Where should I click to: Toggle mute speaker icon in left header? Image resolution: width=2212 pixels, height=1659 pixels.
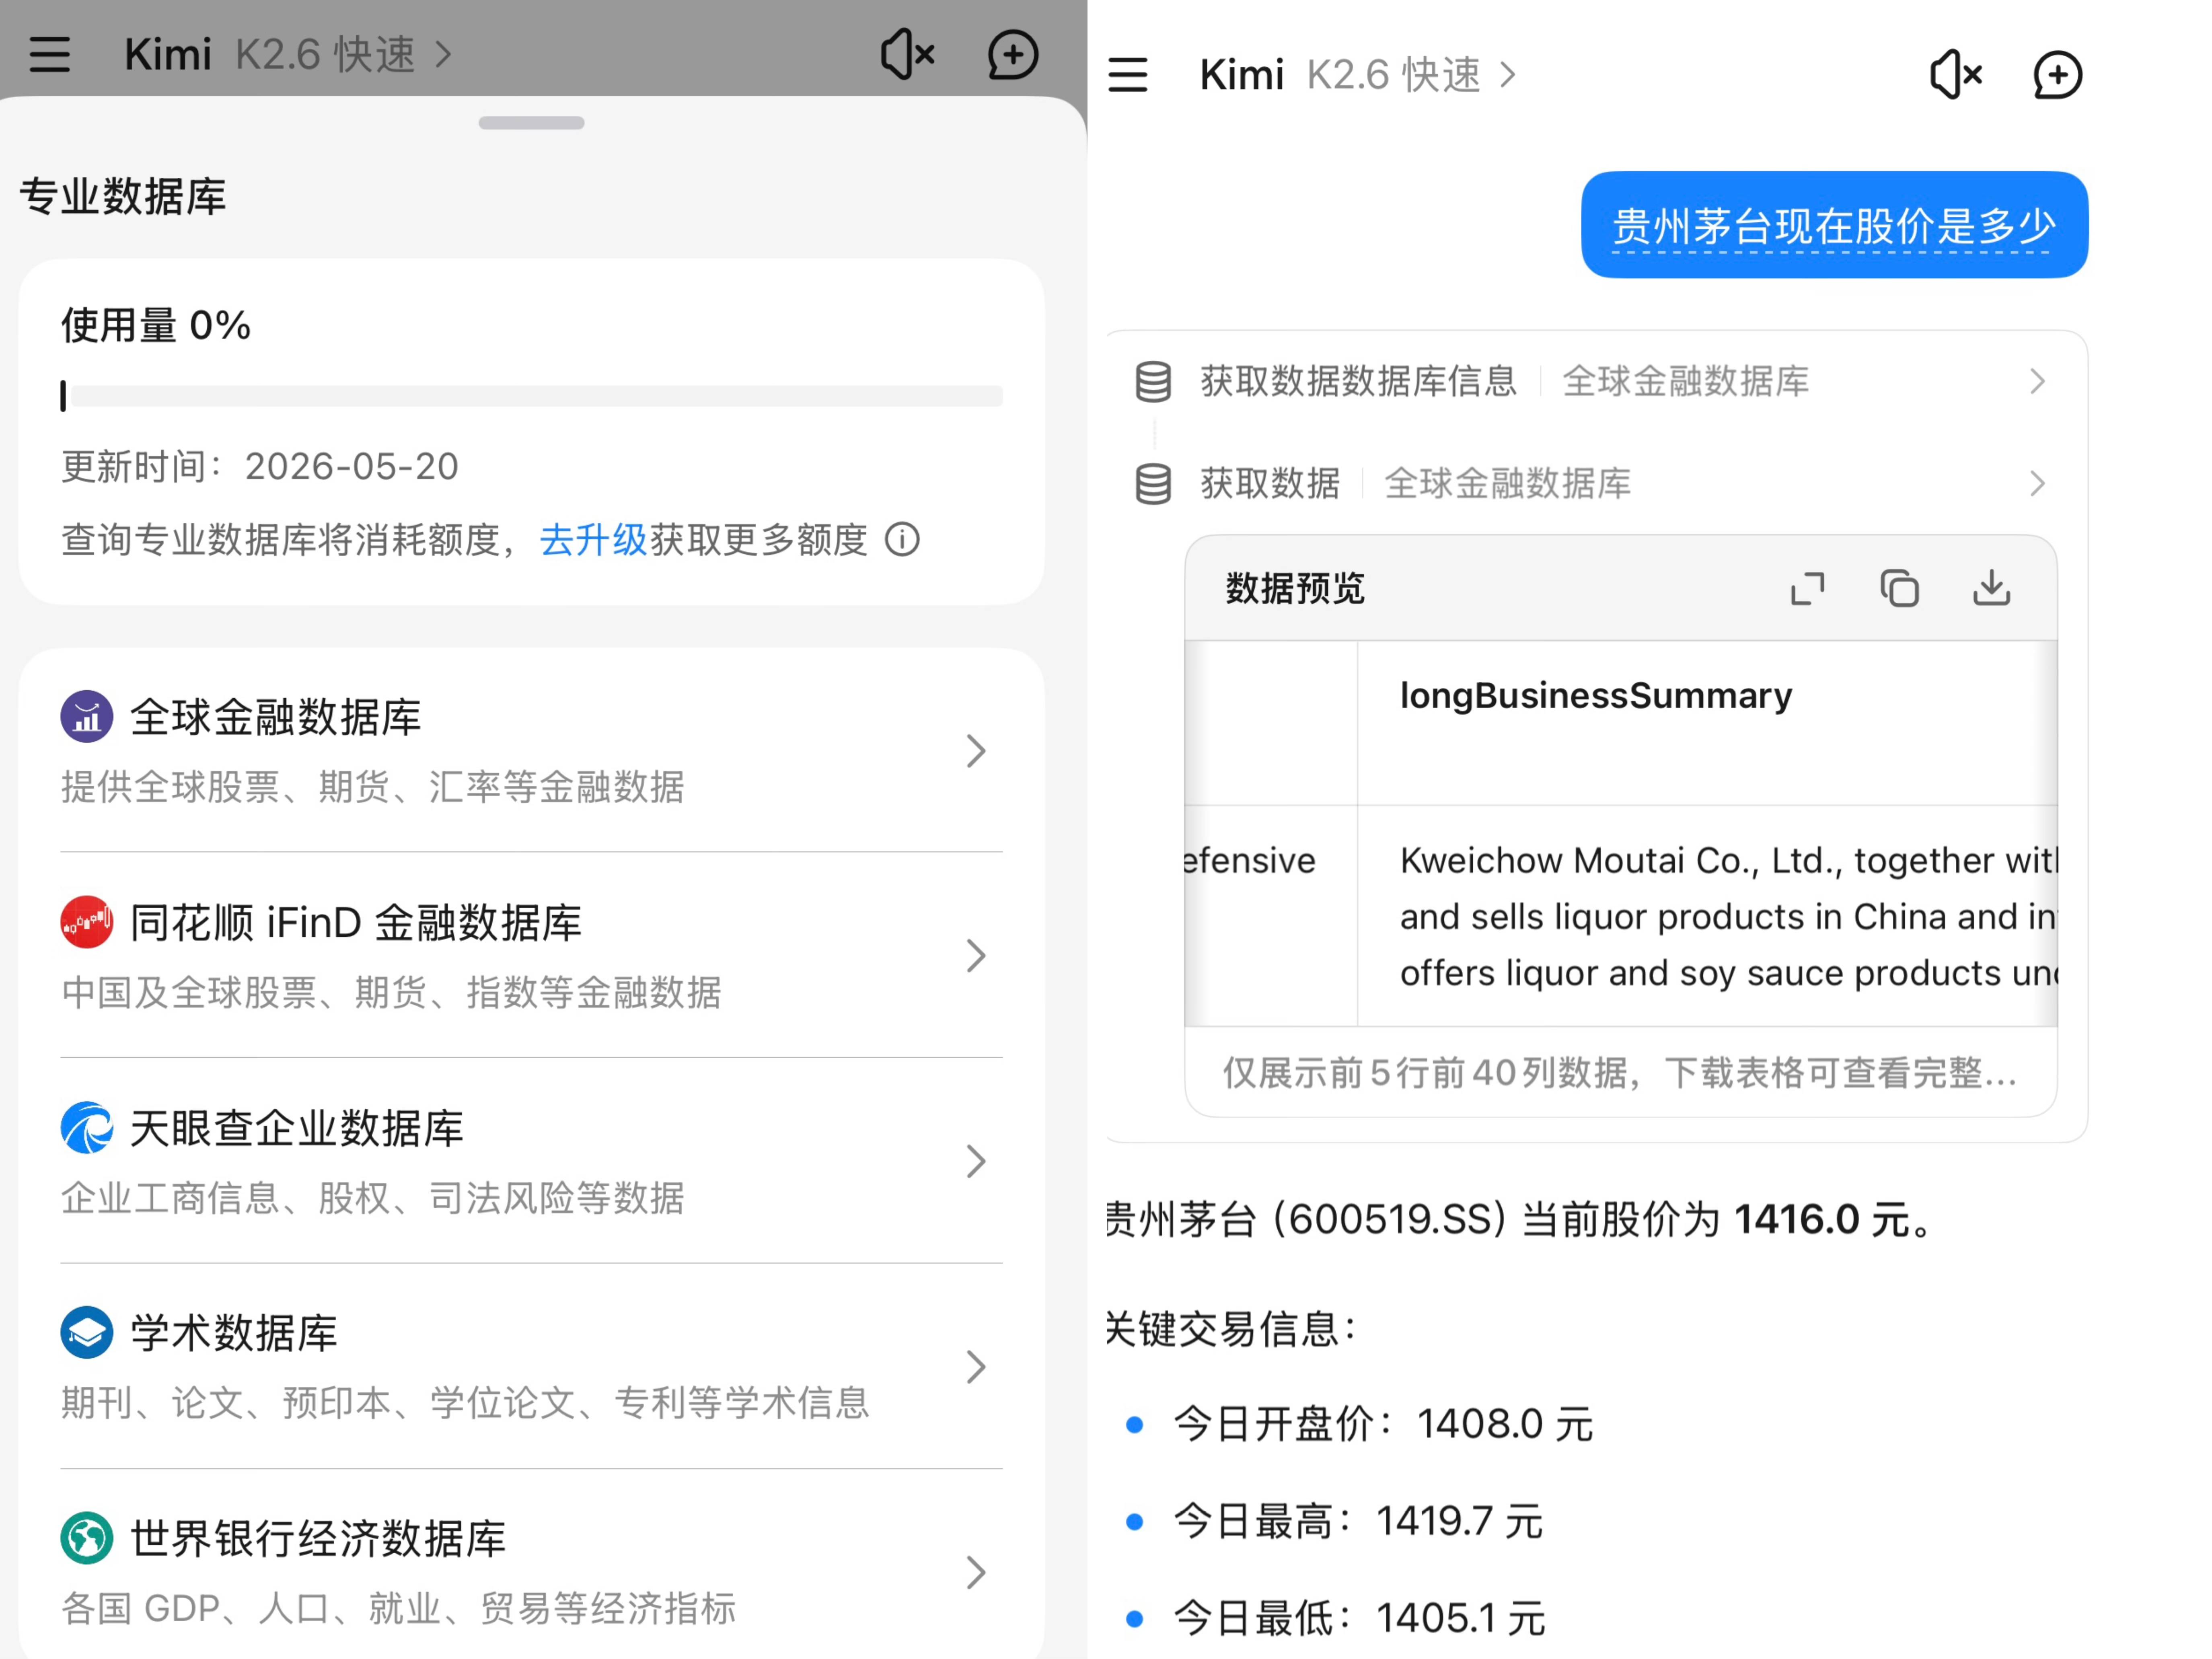click(x=907, y=54)
